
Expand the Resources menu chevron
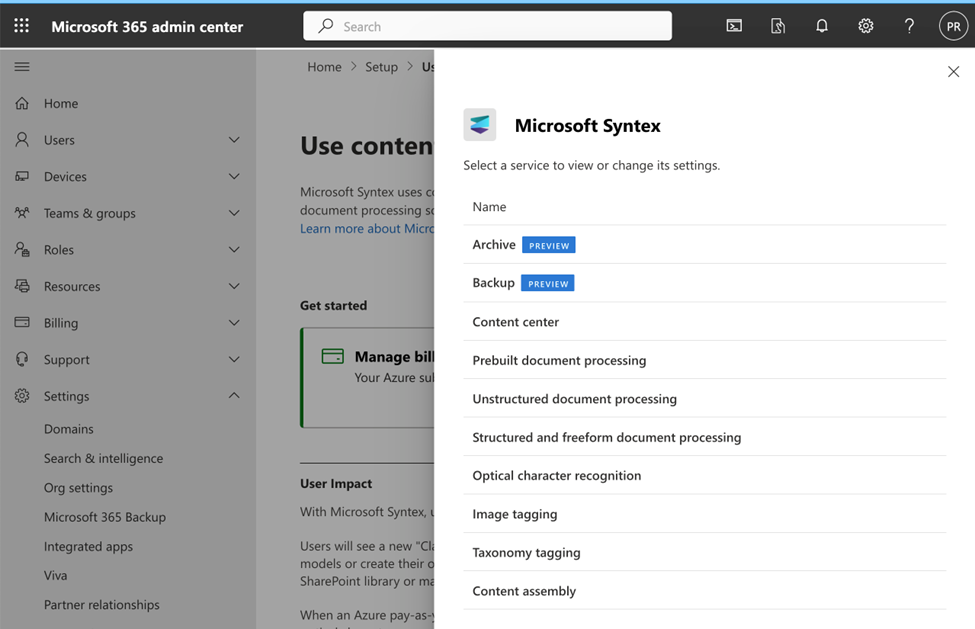pyautogui.click(x=234, y=286)
